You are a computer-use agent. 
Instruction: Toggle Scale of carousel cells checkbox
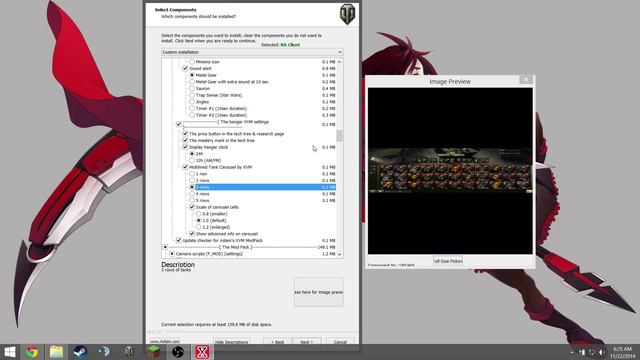coord(192,207)
